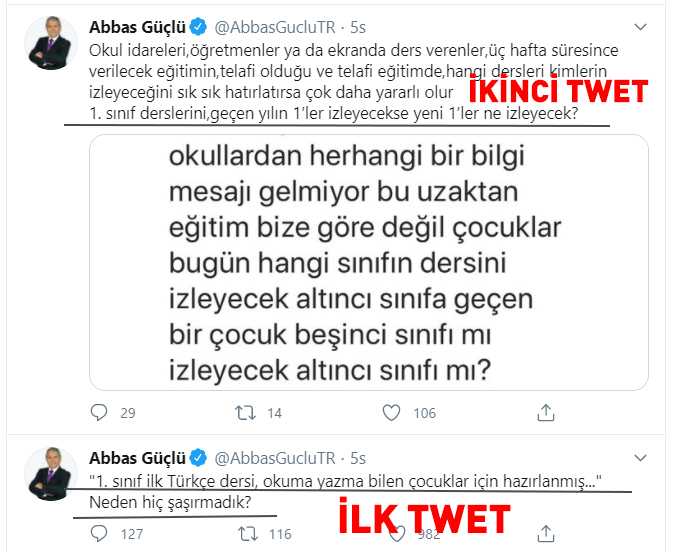Retweet the tweet with 14 retweets
Viewport: 686px width, 552px height.
click(x=245, y=412)
